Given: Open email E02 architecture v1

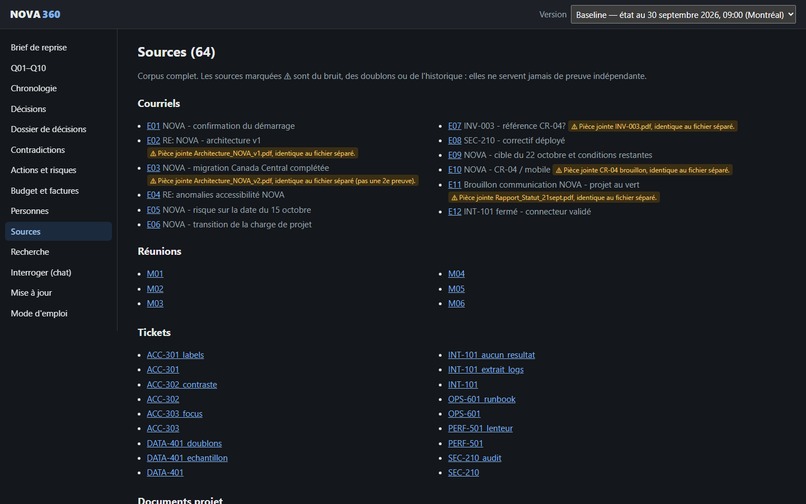Looking at the screenshot, I should [153, 140].
